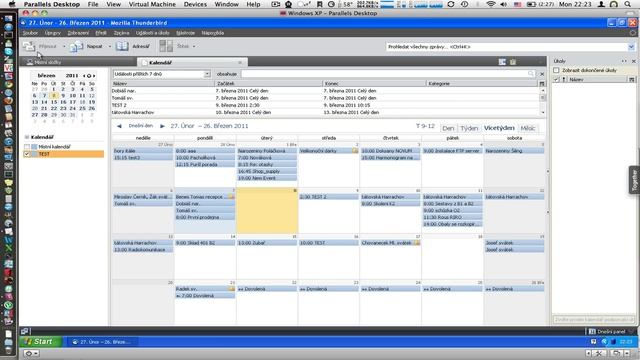Open the Napsat dropdown arrow
Screen dimensions: 640x360
[x=110, y=47]
